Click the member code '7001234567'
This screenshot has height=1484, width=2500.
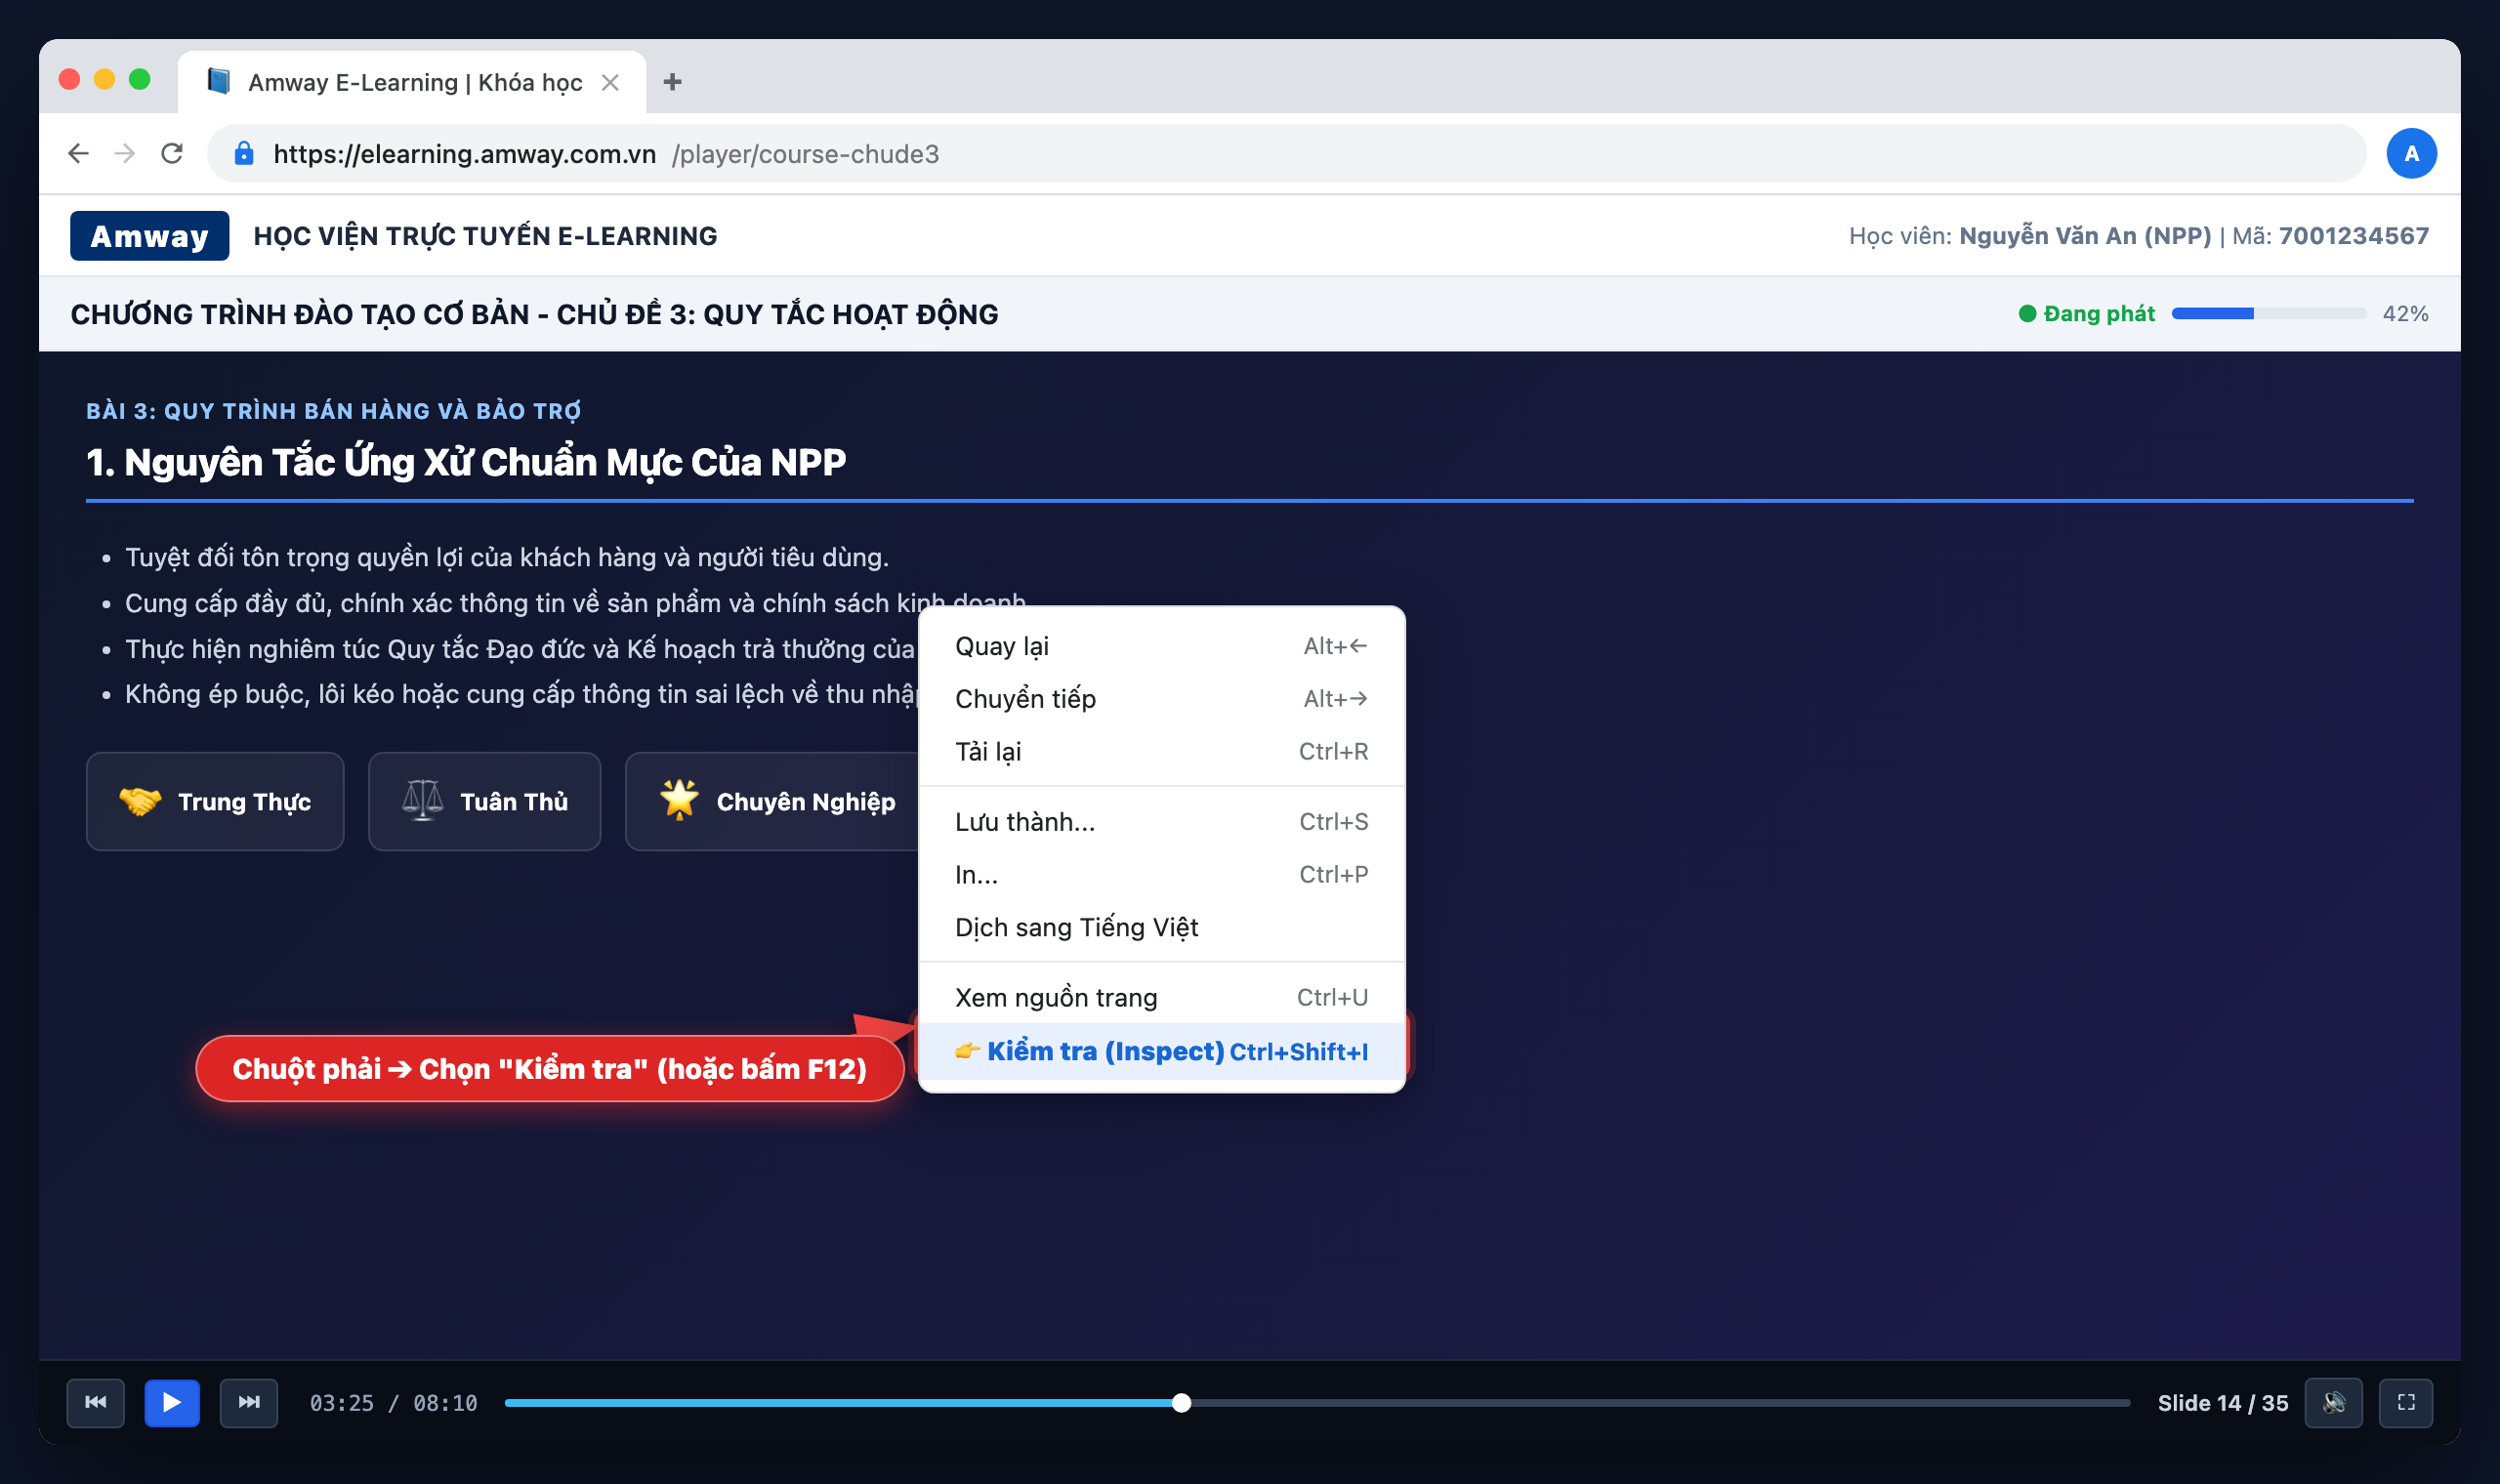click(x=2353, y=236)
